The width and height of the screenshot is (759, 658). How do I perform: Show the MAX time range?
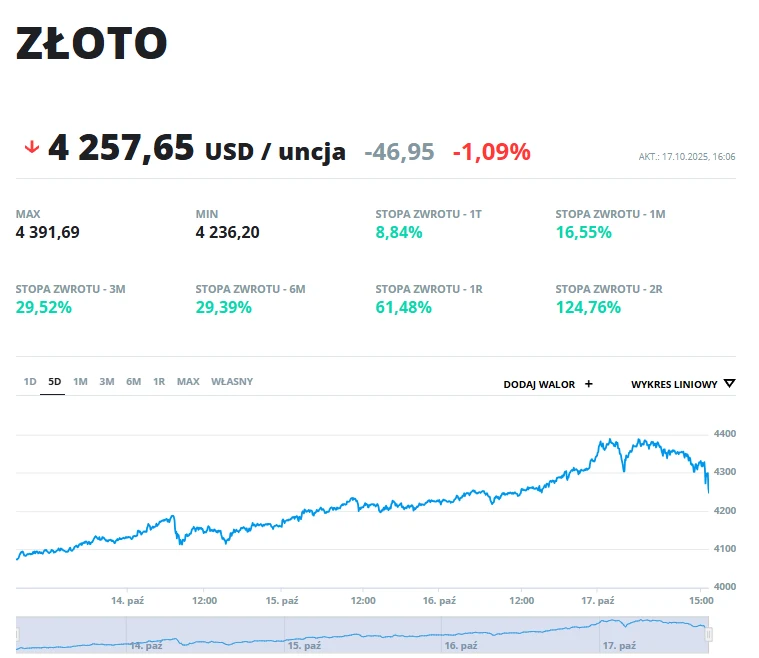(188, 381)
